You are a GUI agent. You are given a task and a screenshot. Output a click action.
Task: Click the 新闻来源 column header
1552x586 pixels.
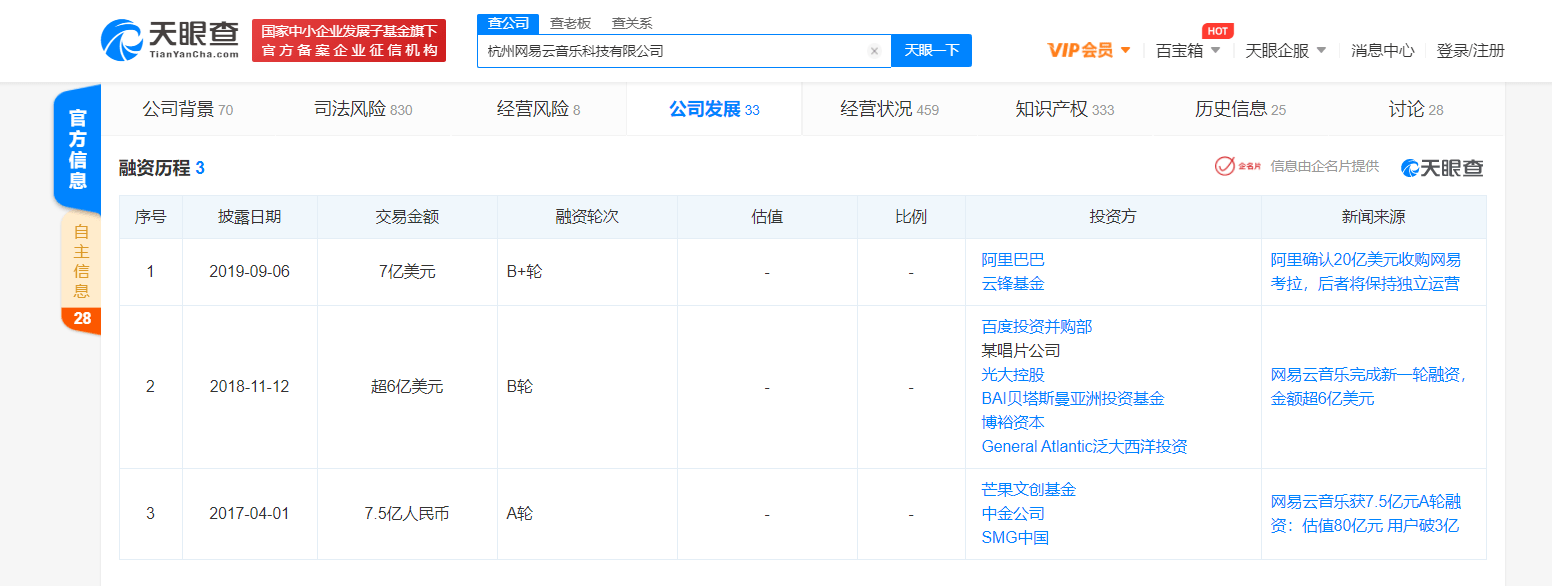1373,217
